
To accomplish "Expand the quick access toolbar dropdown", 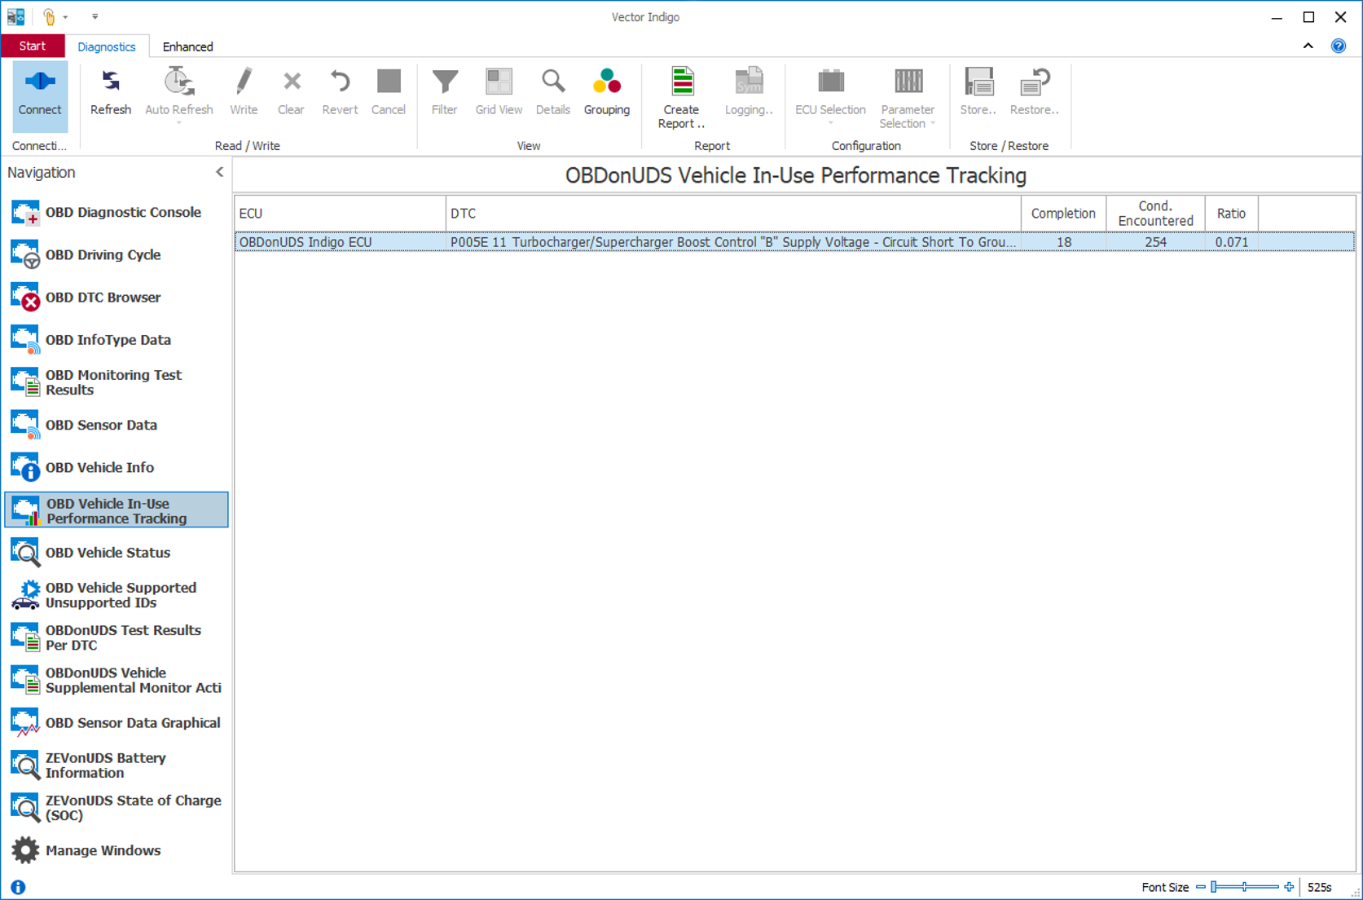I will (x=95, y=17).
